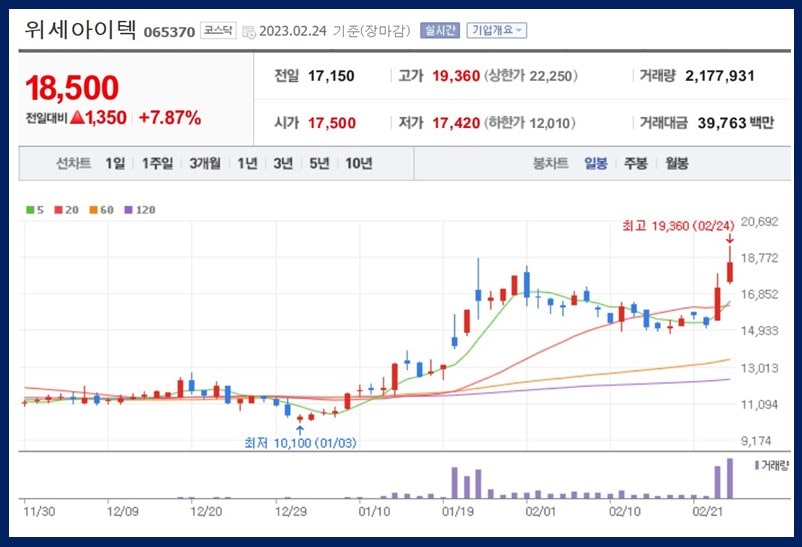The height and width of the screenshot is (547, 802).
Task: Click the calendar icon before the date
Action: (249, 32)
